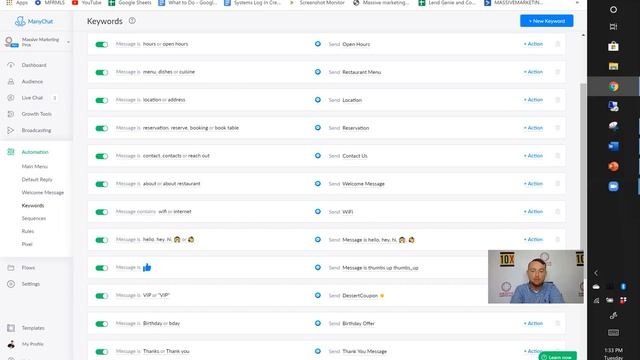The height and width of the screenshot is (360, 640).
Task: Open the Default Reply submenu item
Action: coord(37,180)
